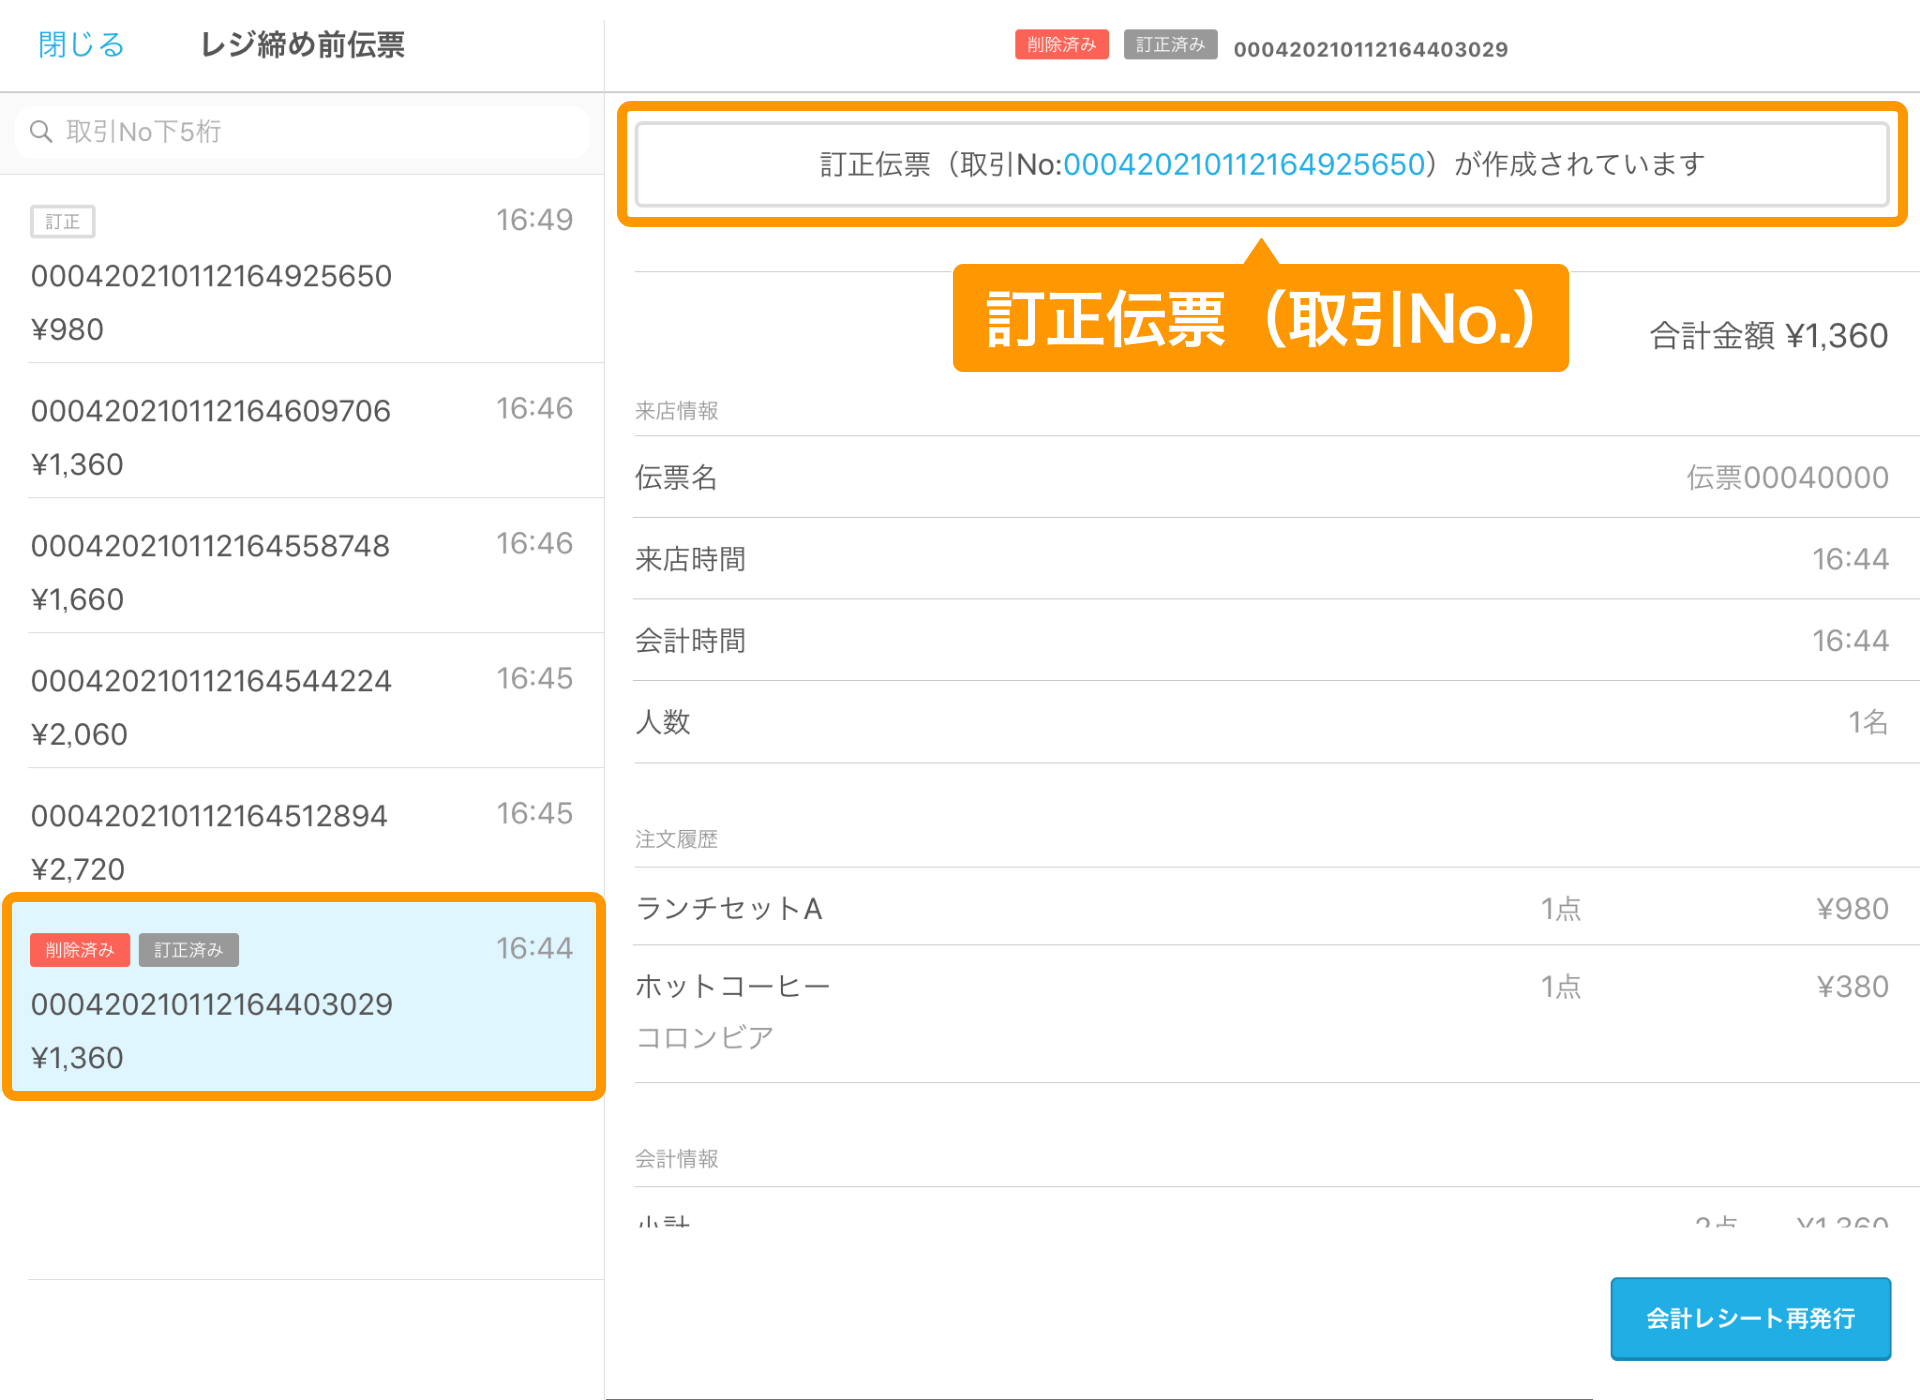Click slip name value 伝票00040000
The width and height of the screenshot is (1920, 1400).
coord(1787,477)
